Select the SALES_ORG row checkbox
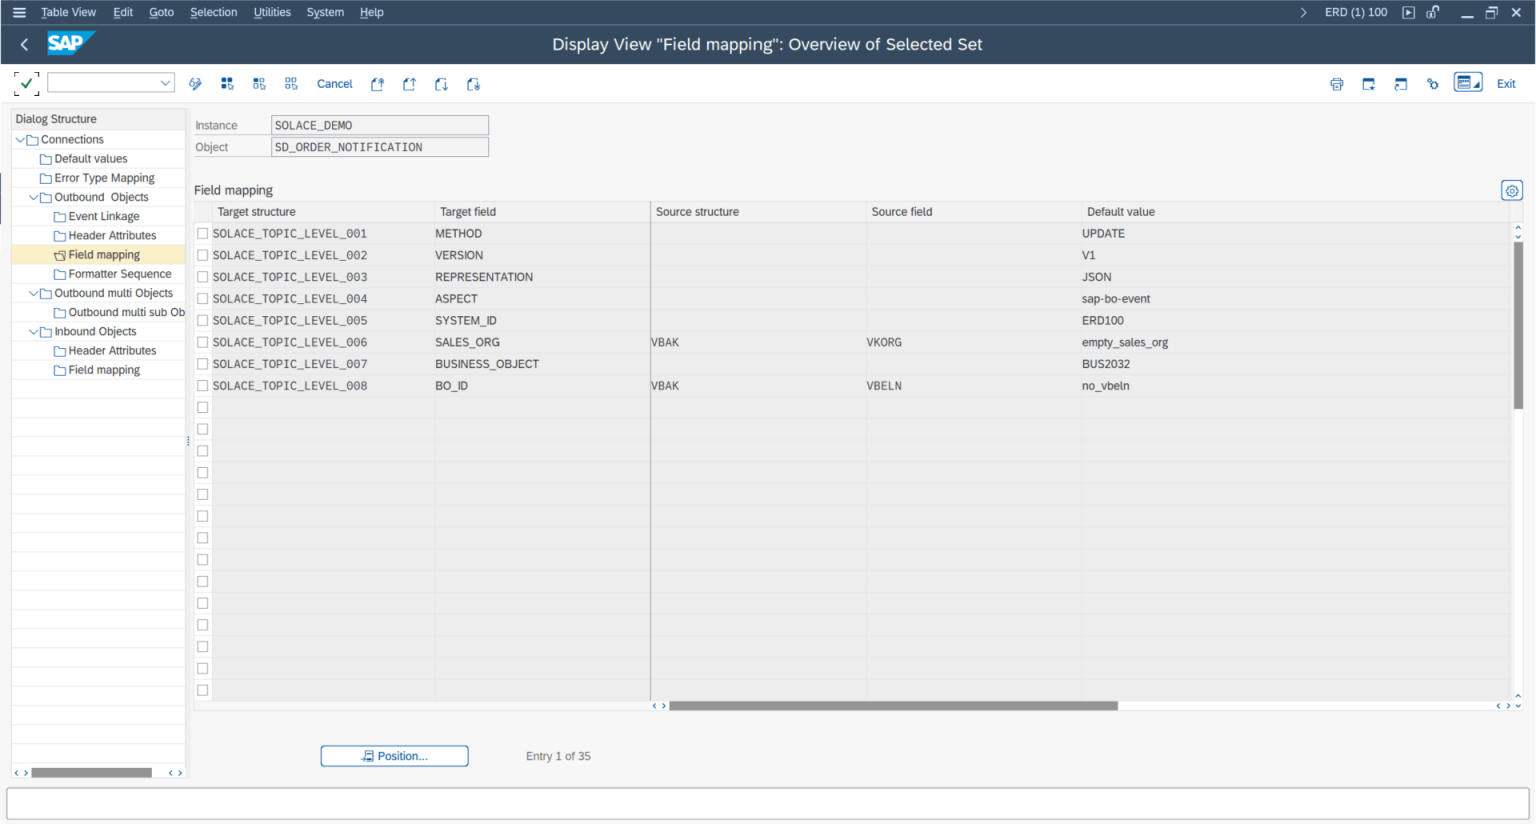 click(203, 342)
